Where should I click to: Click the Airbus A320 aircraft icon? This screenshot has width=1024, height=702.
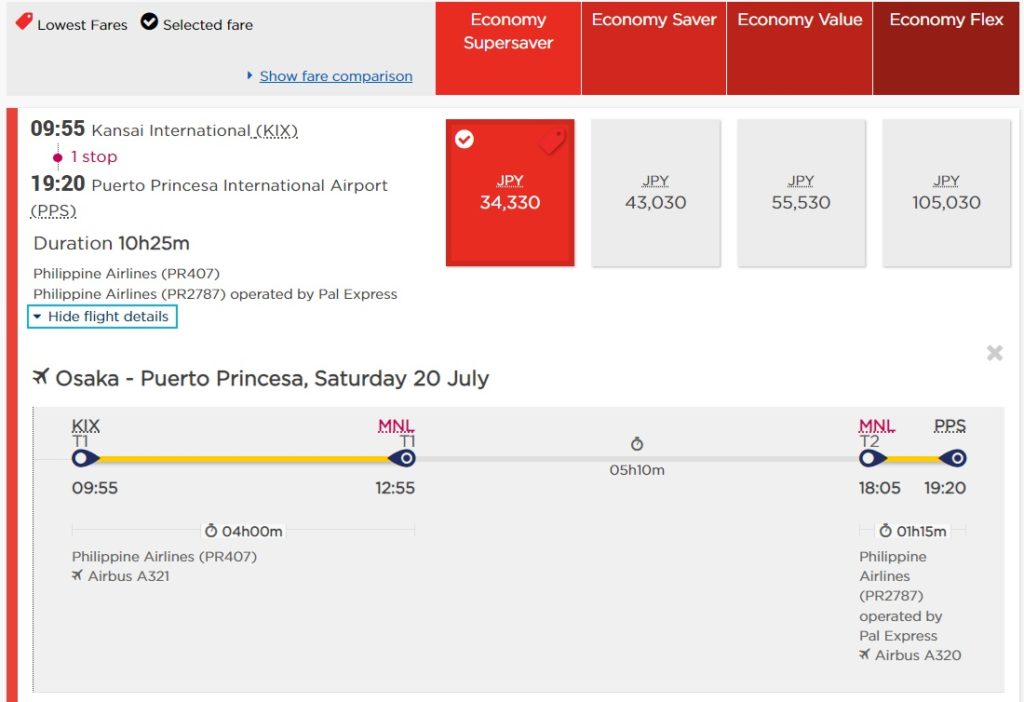[x=865, y=655]
